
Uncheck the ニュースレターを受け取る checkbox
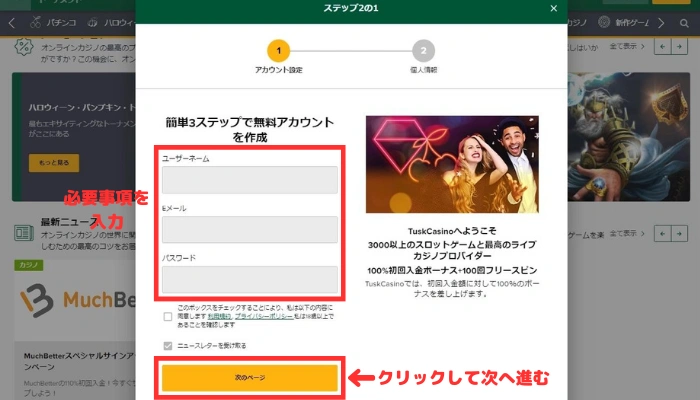click(168, 346)
